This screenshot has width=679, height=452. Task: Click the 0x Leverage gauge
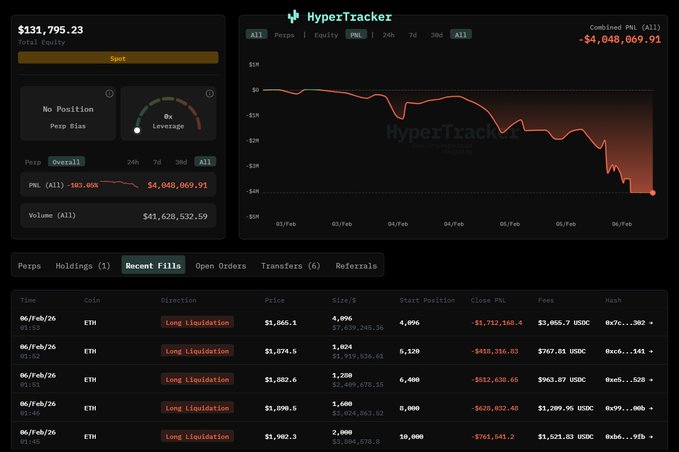[x=168, y=115]
